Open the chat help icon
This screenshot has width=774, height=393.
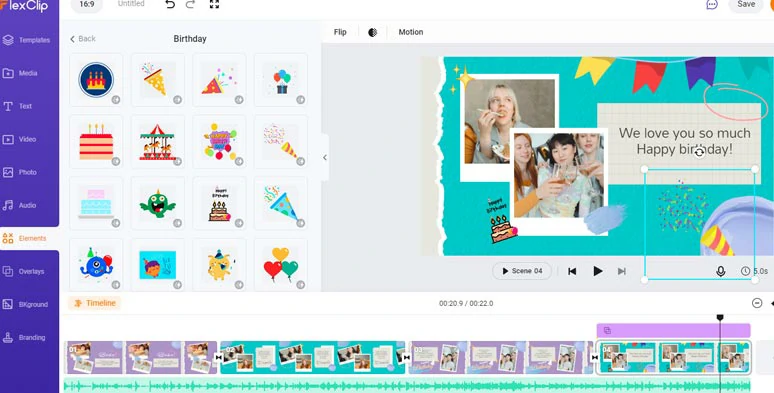tap(712, 4)
